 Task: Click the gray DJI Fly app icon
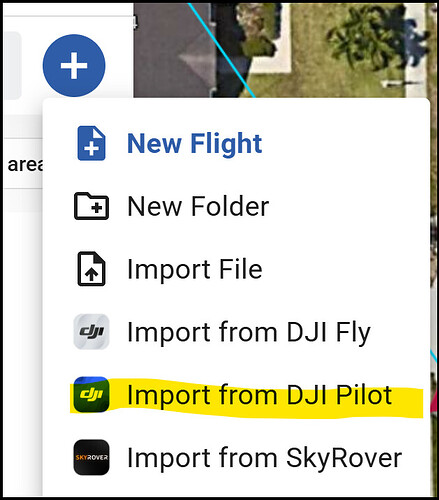click(x=91, y=332)
